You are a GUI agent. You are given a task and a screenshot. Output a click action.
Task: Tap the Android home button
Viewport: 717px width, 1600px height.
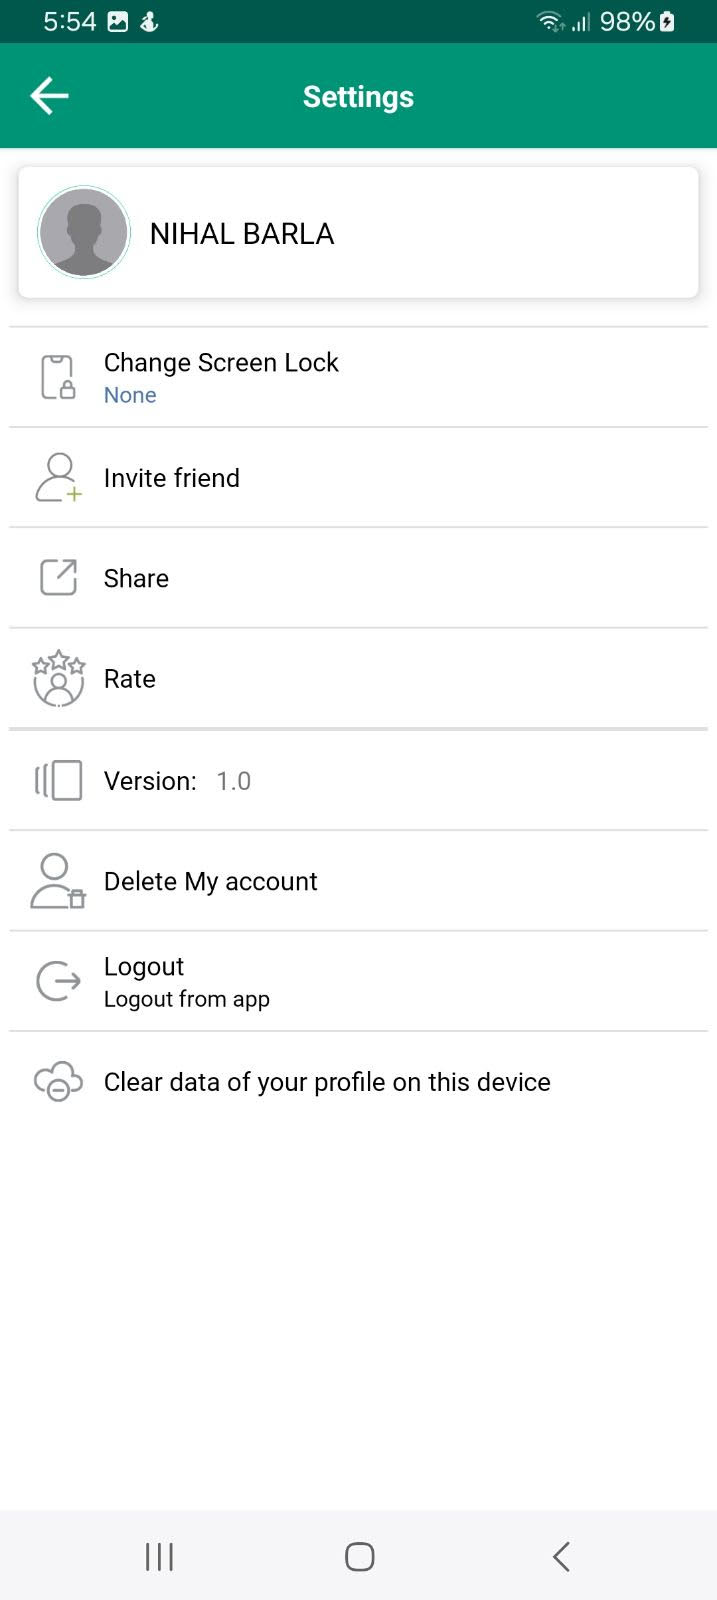click(x=359, y=1556)
